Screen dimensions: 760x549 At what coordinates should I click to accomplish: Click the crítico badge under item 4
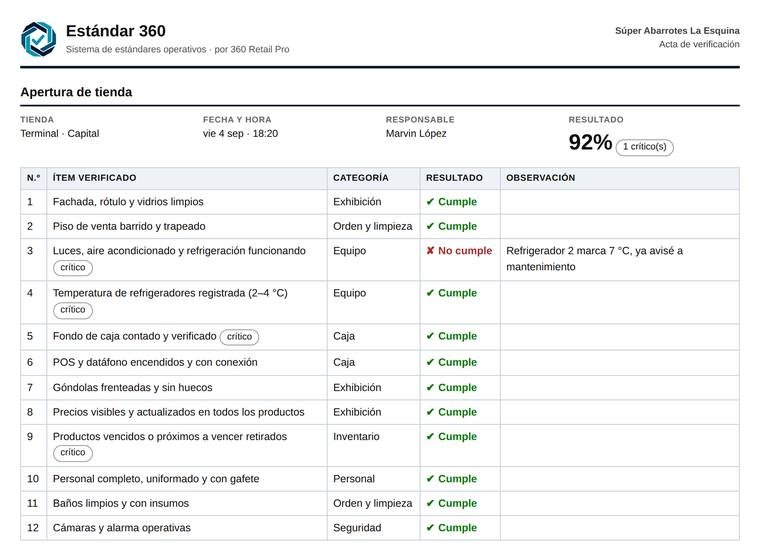(x=73, y=310)
